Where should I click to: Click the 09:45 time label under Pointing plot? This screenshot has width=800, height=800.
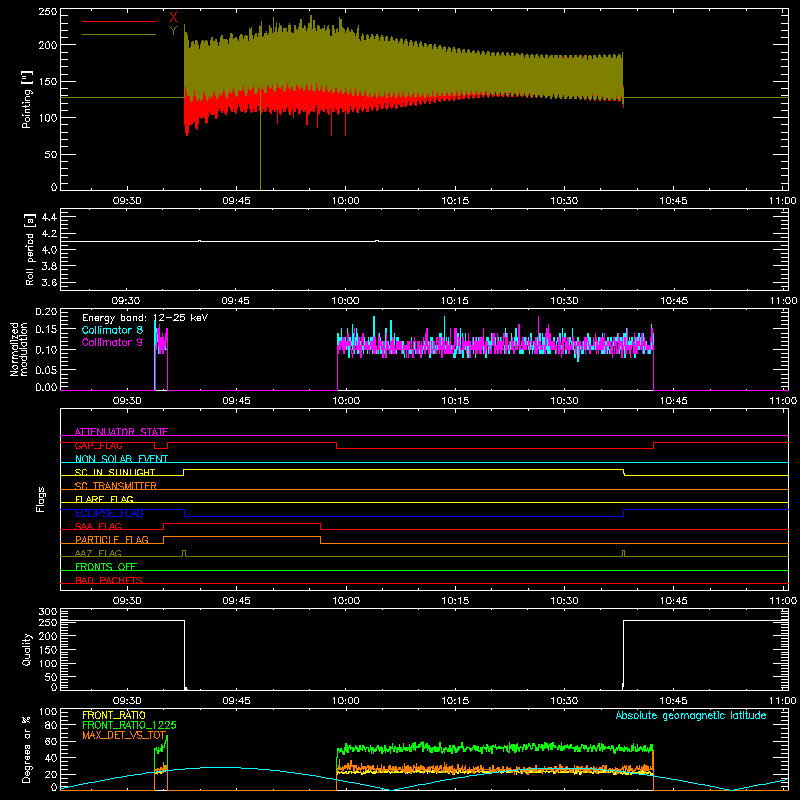236,201
